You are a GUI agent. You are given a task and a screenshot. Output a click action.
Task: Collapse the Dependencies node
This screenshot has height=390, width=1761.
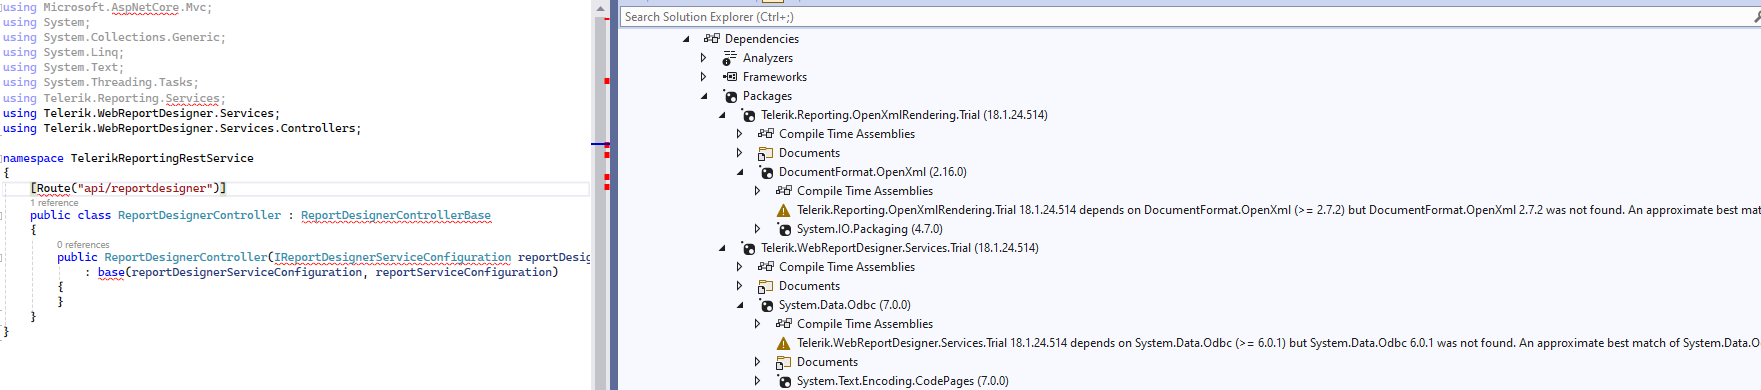coord(686,39)
